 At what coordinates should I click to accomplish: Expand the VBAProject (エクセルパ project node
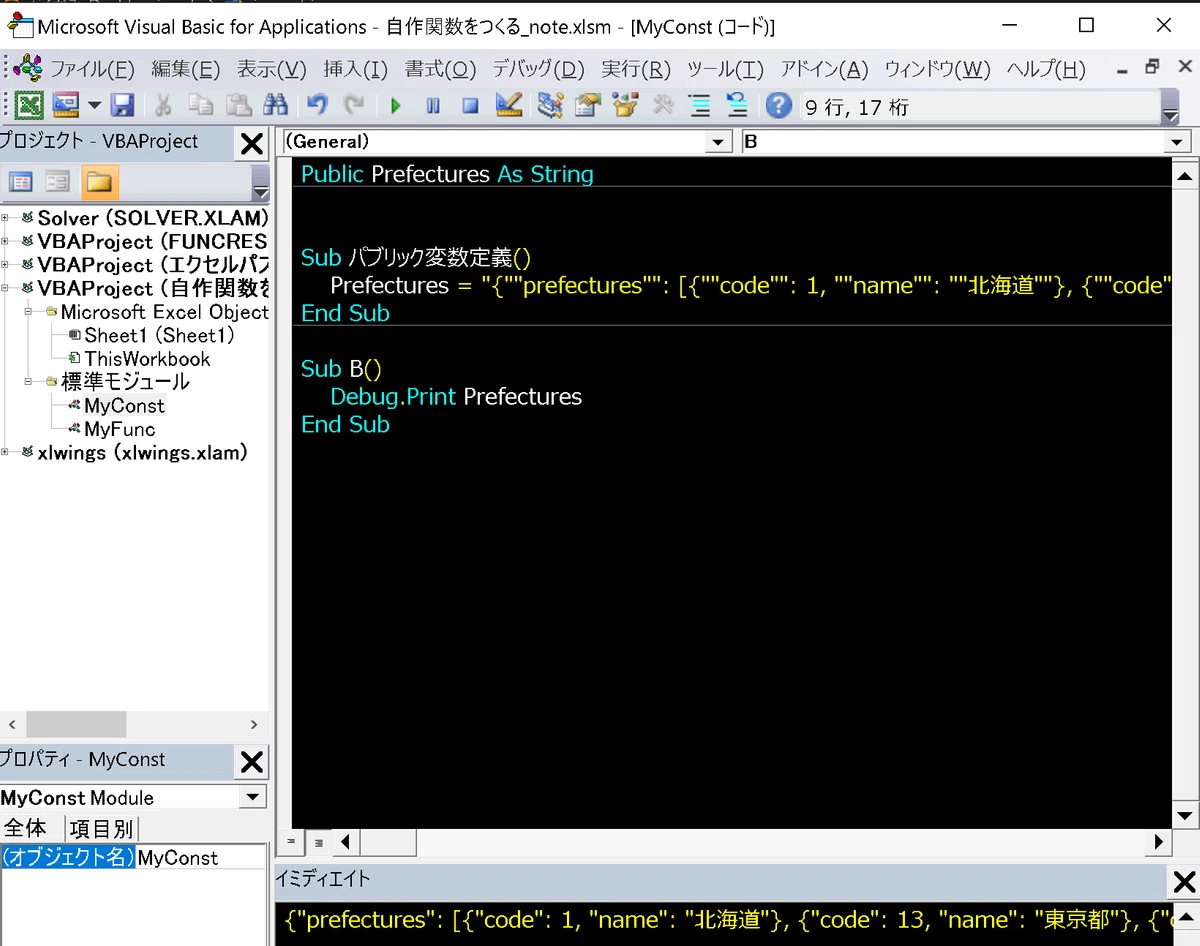tap(6, 265)
